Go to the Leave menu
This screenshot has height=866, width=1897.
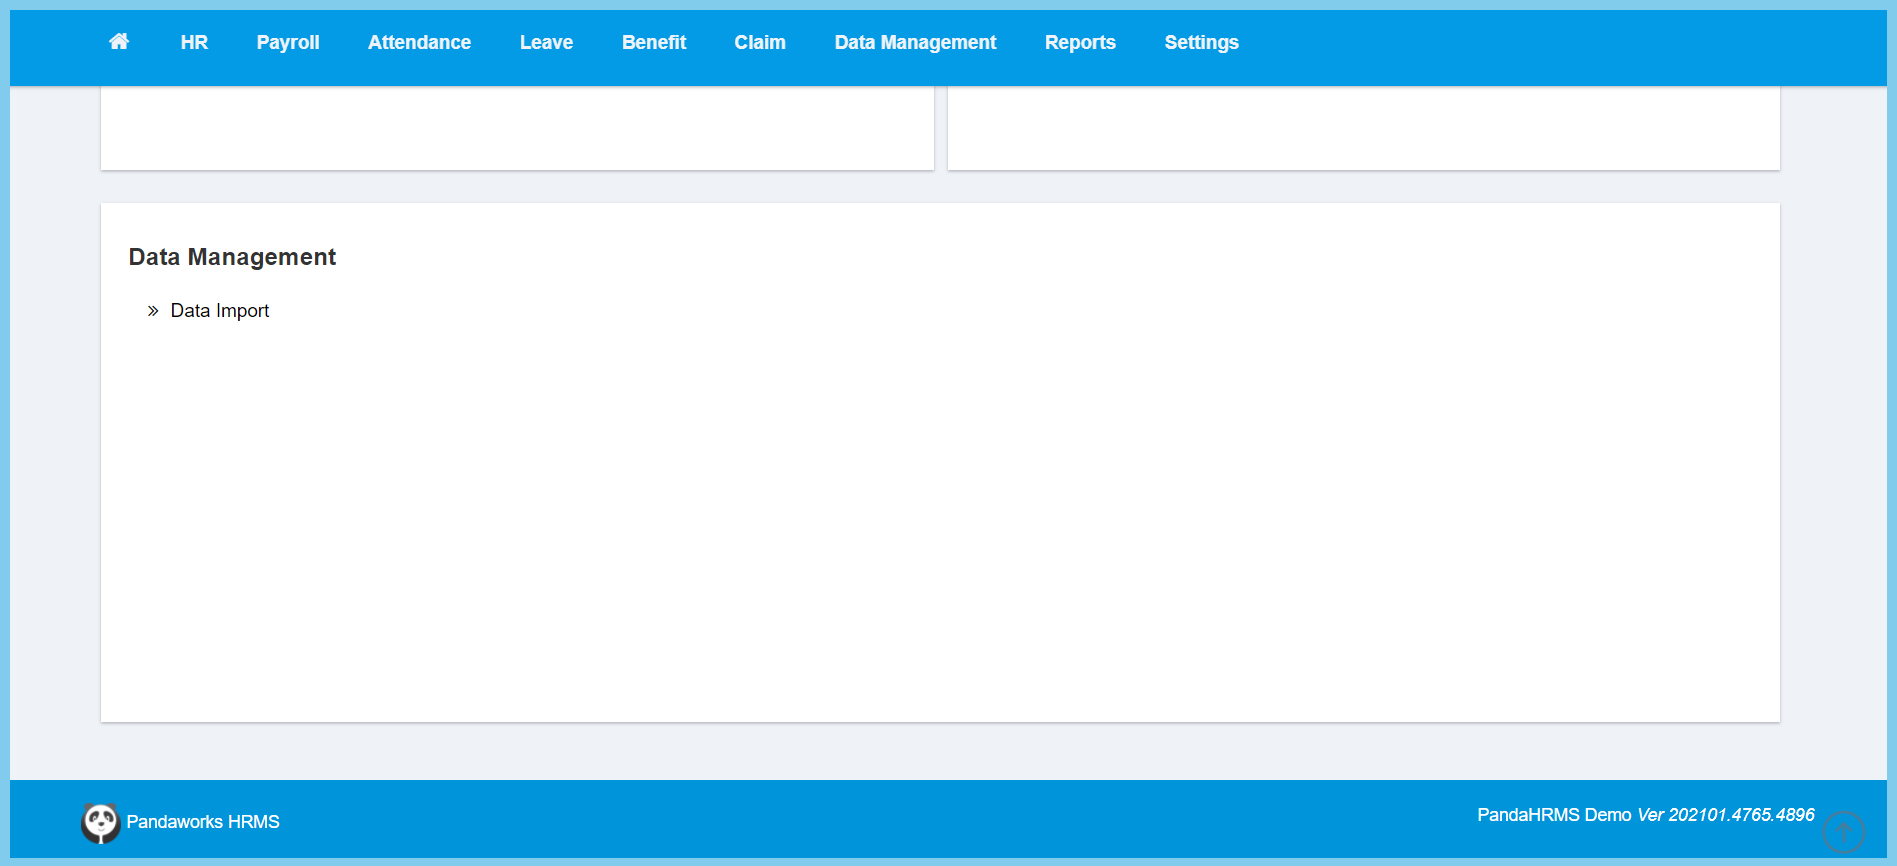546,43
